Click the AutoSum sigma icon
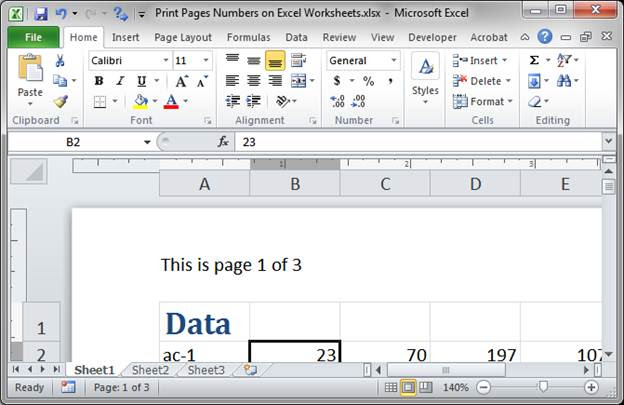Viewport: 624px width, 405px height. click(x=534, y=60)
